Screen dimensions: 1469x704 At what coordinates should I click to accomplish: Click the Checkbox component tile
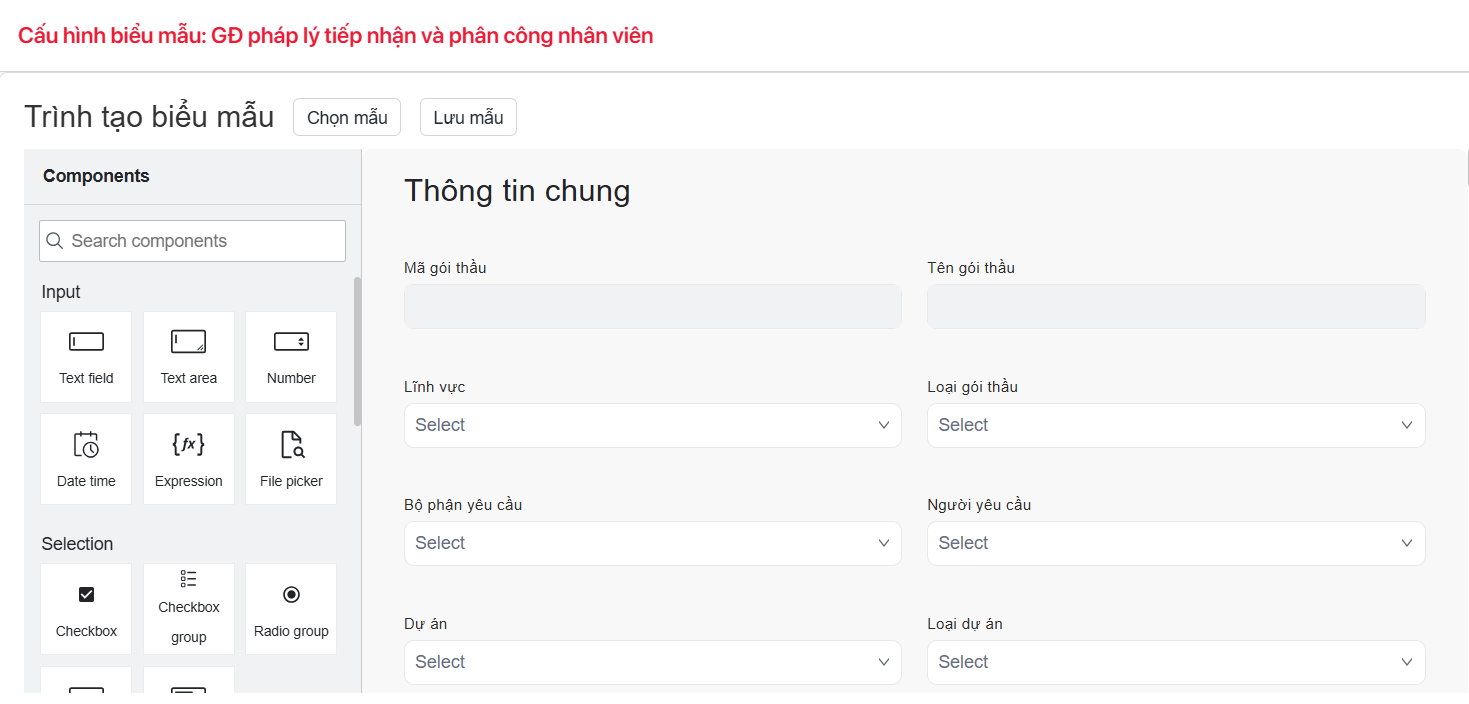pos(86,609)
